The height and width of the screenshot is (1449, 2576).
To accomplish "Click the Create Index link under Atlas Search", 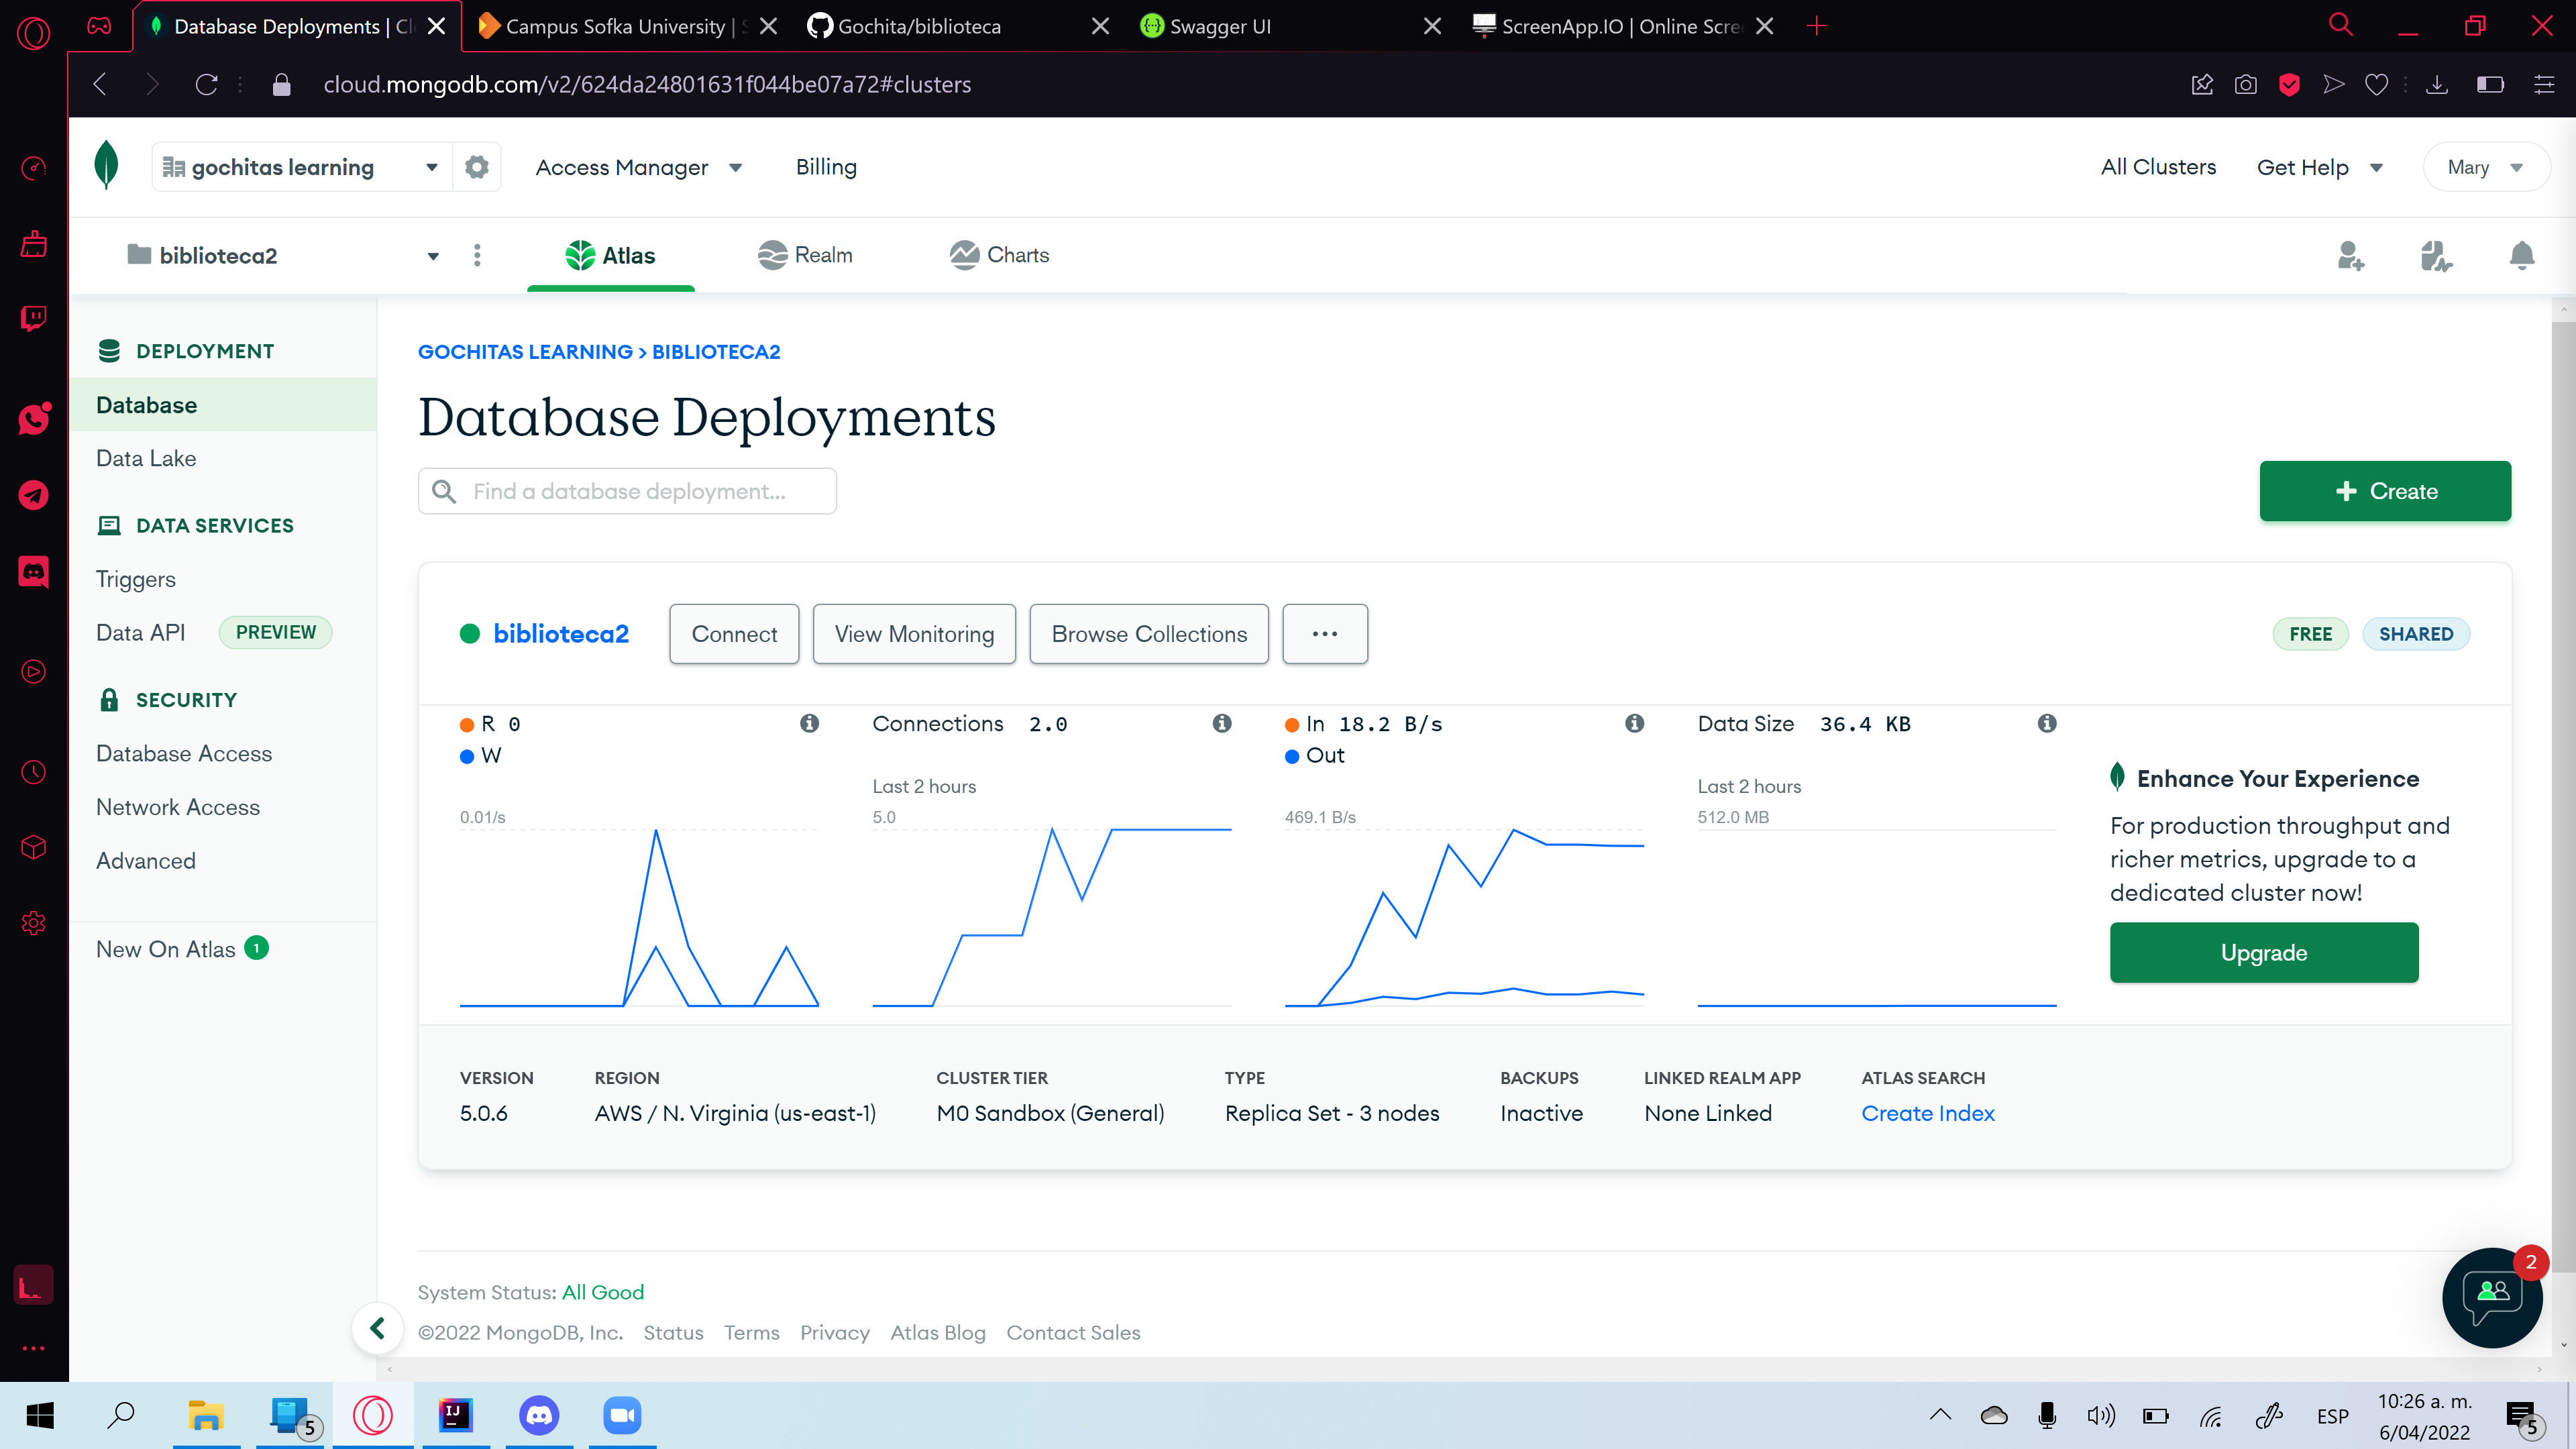I will coord(1928,1113).
